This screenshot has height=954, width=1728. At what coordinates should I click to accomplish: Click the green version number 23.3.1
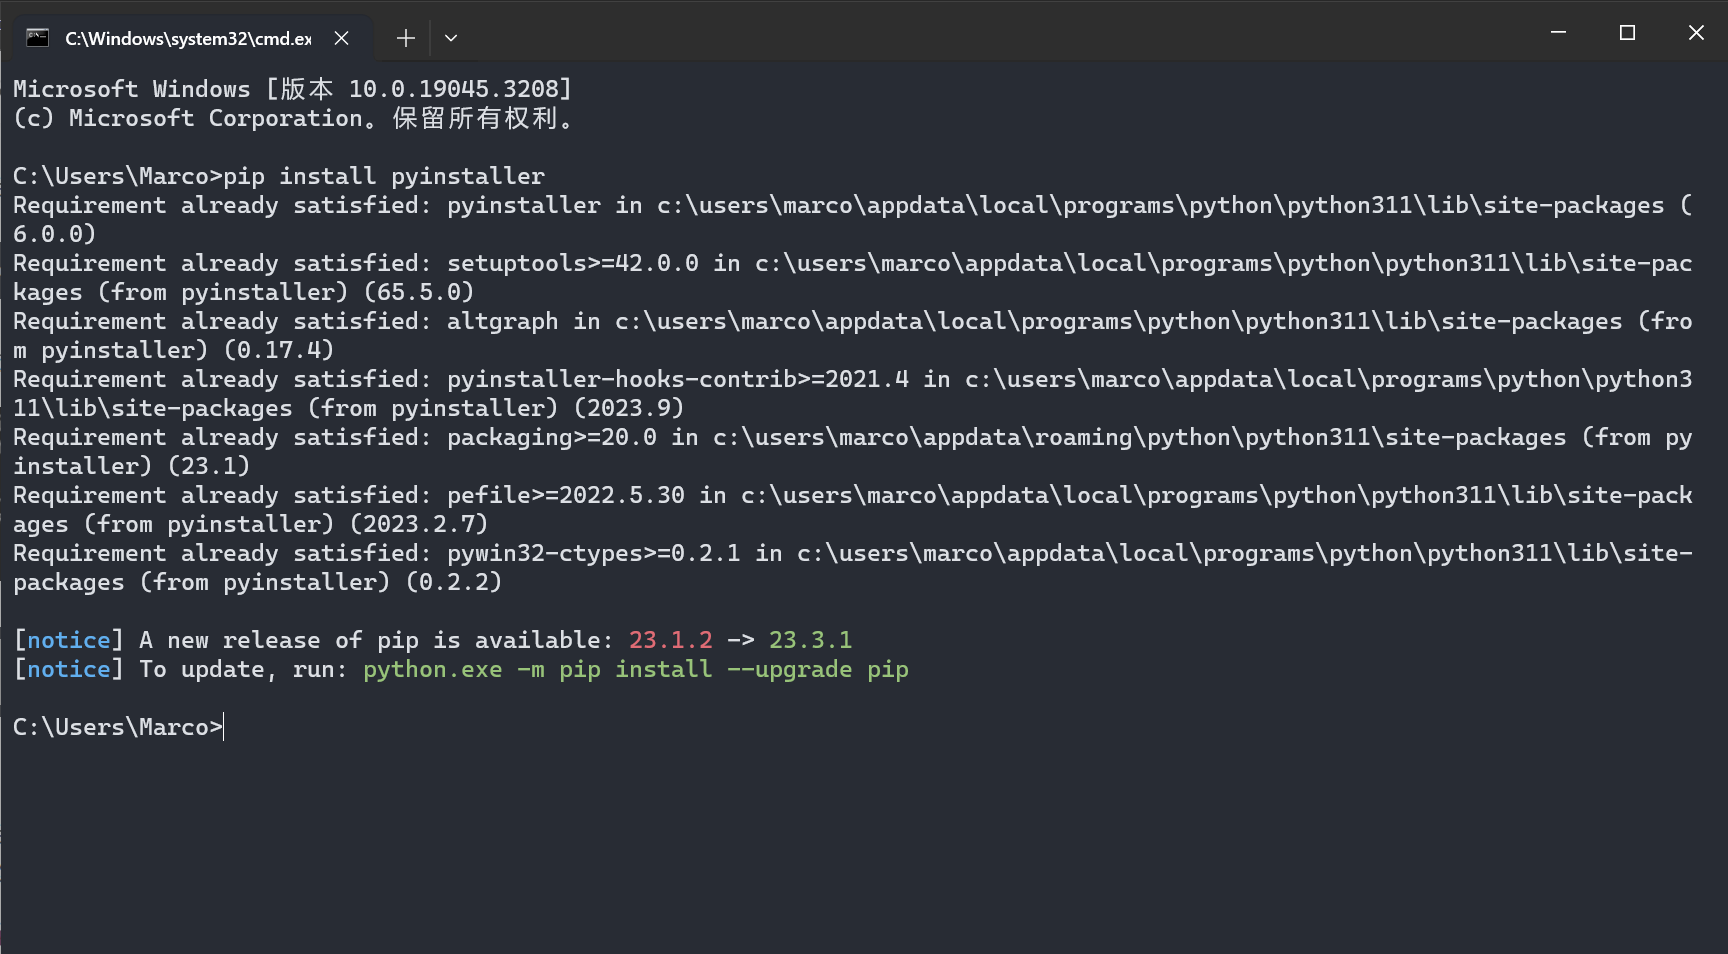pyautogui.click(x=810, y=640)
